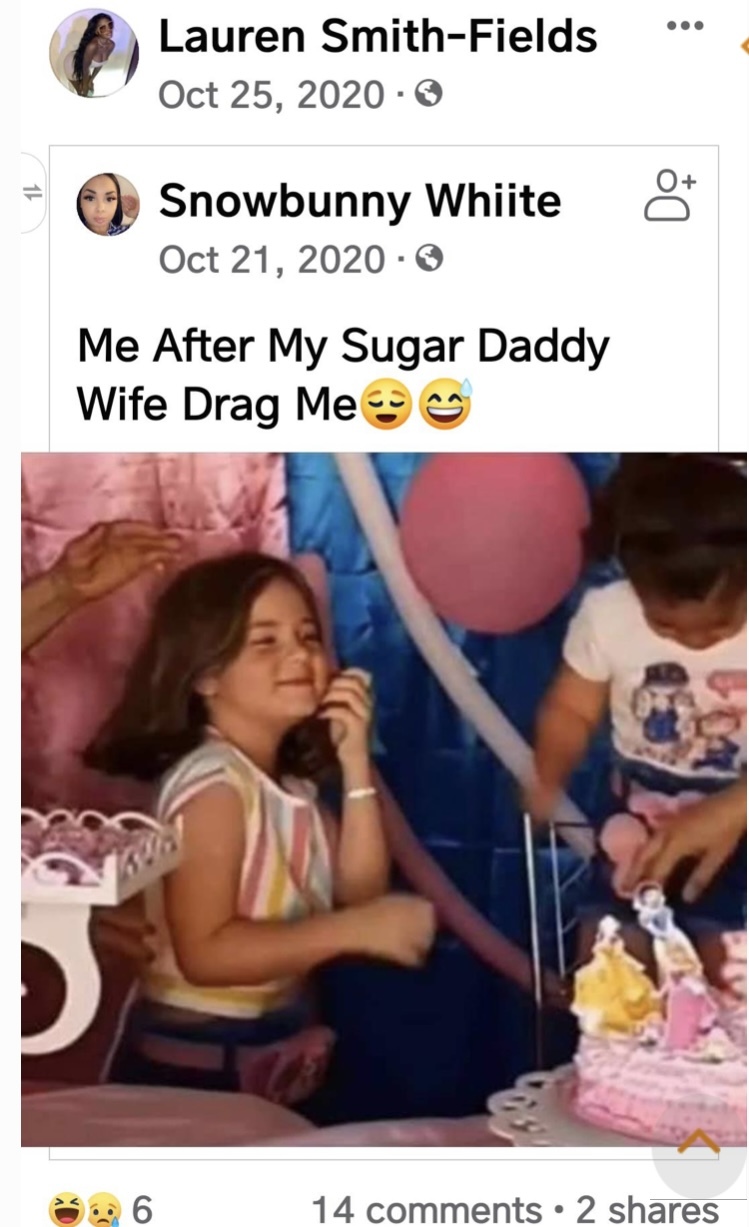Open Lauren Smith-Fields profile picture
Screen dimensions: 749x1227
pos(94,52)
